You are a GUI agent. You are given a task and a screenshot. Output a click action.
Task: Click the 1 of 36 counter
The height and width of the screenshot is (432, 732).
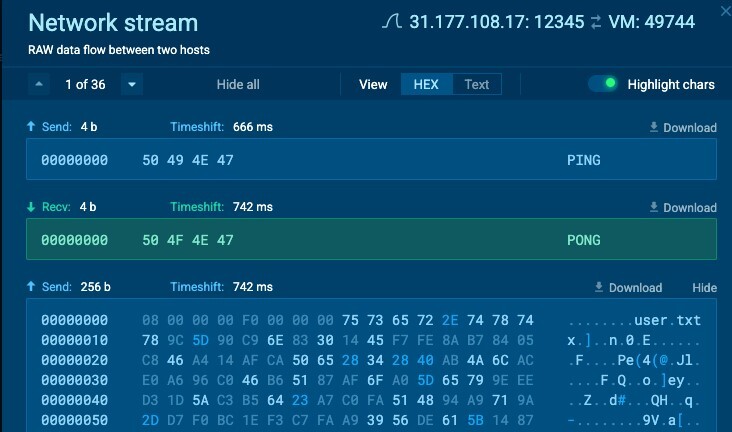point(85,85)
